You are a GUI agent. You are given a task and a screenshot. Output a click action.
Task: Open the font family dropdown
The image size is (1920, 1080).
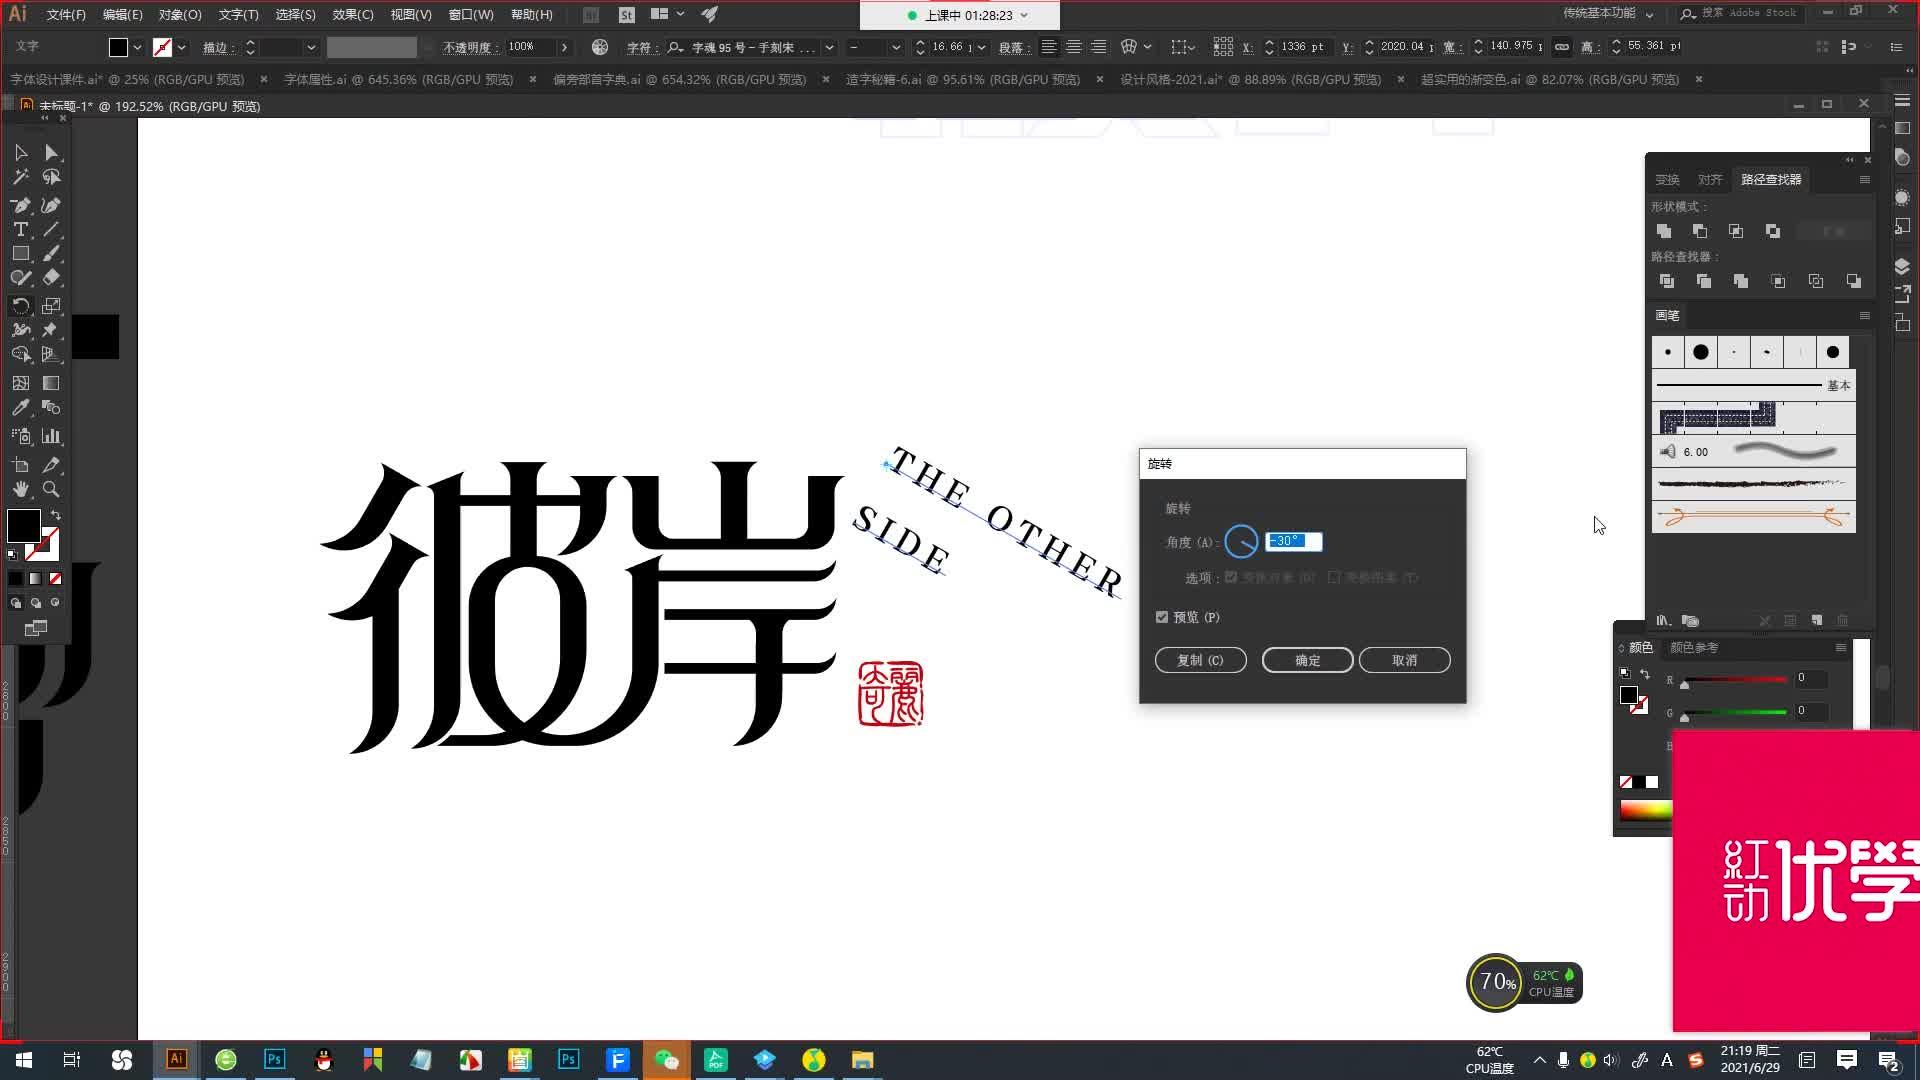pos(829,47)
